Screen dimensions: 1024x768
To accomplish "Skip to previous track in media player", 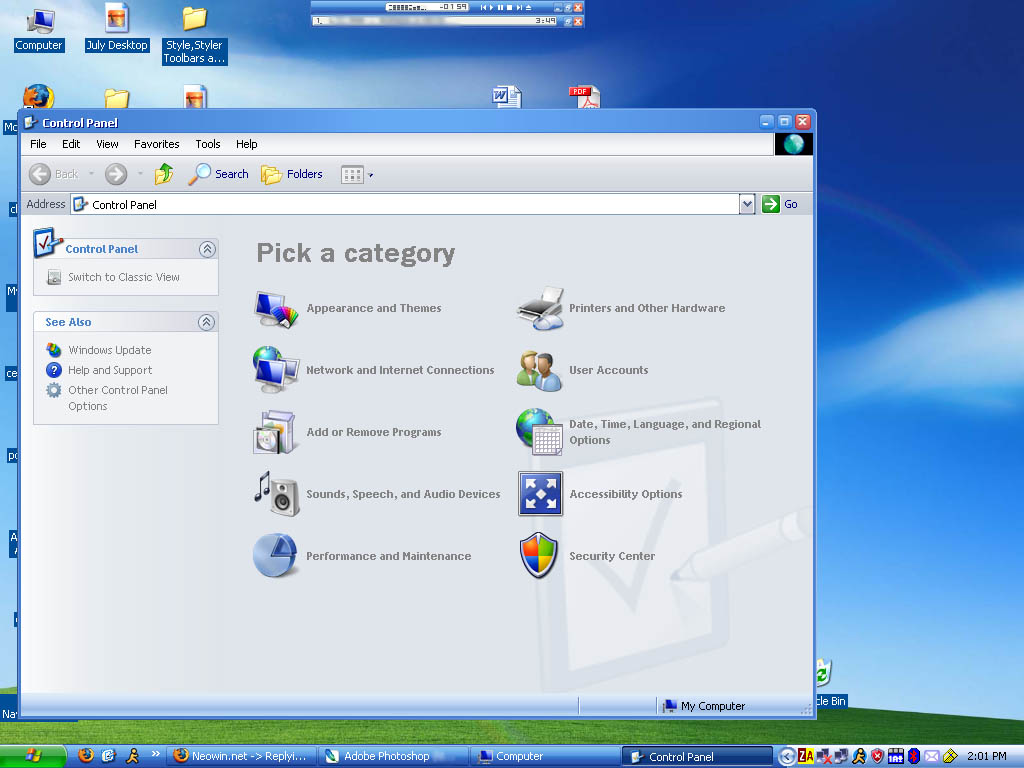I will coord(483,8).
